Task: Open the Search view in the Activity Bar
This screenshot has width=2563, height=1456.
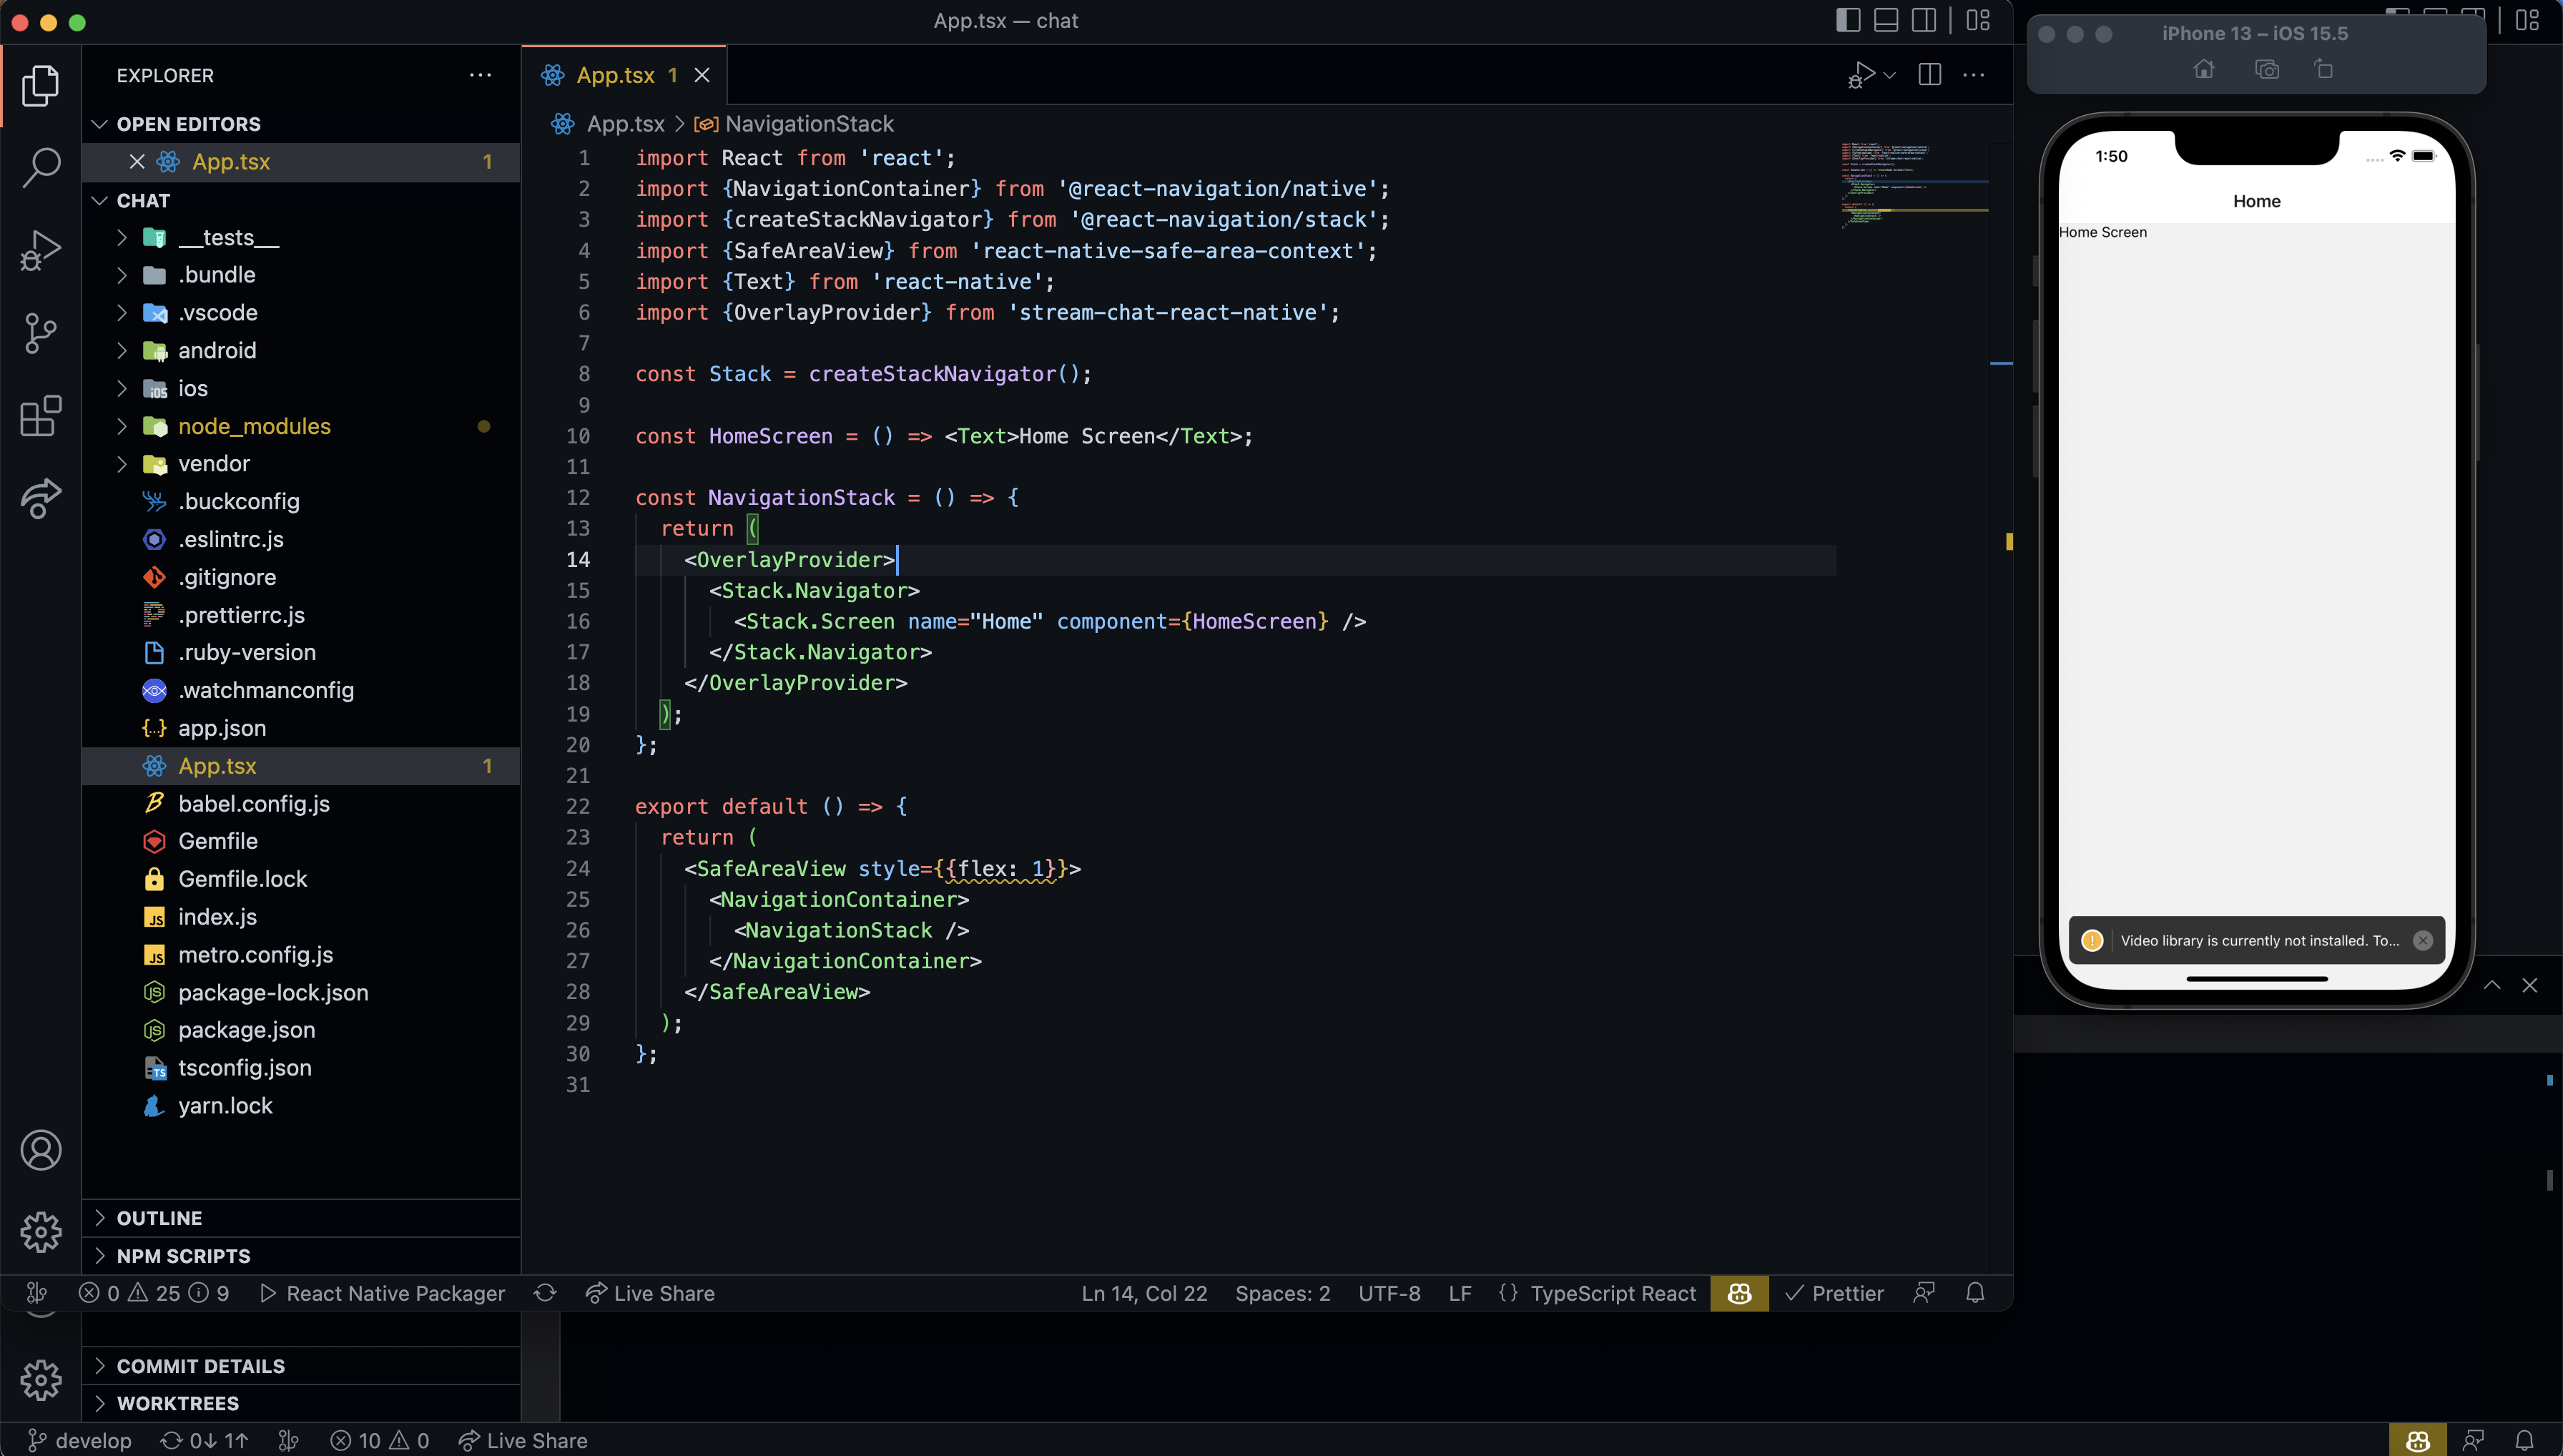Action: click(41, 167)
